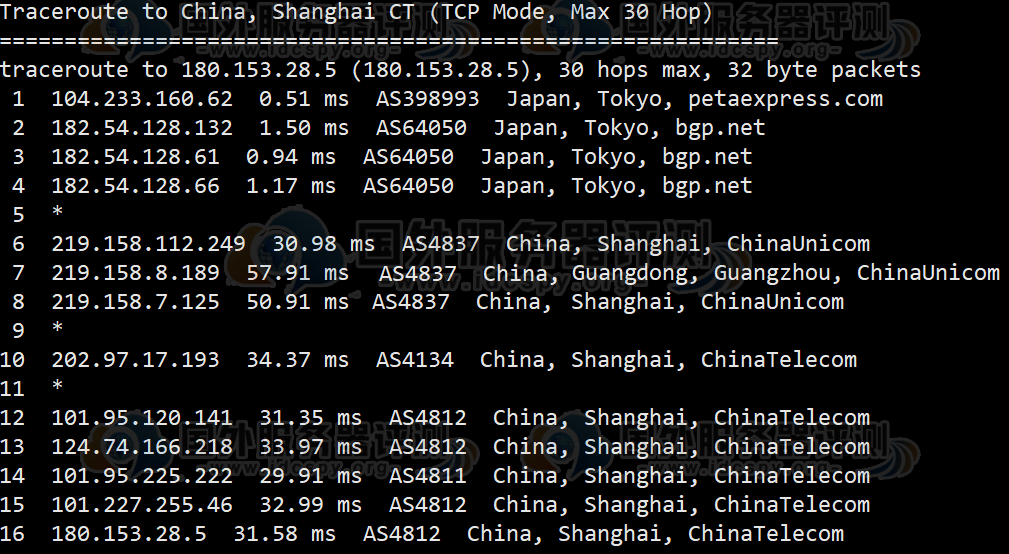
Task: Click AS4134 in hop 10
Action: pyautogui.click(x=414, y=359)
